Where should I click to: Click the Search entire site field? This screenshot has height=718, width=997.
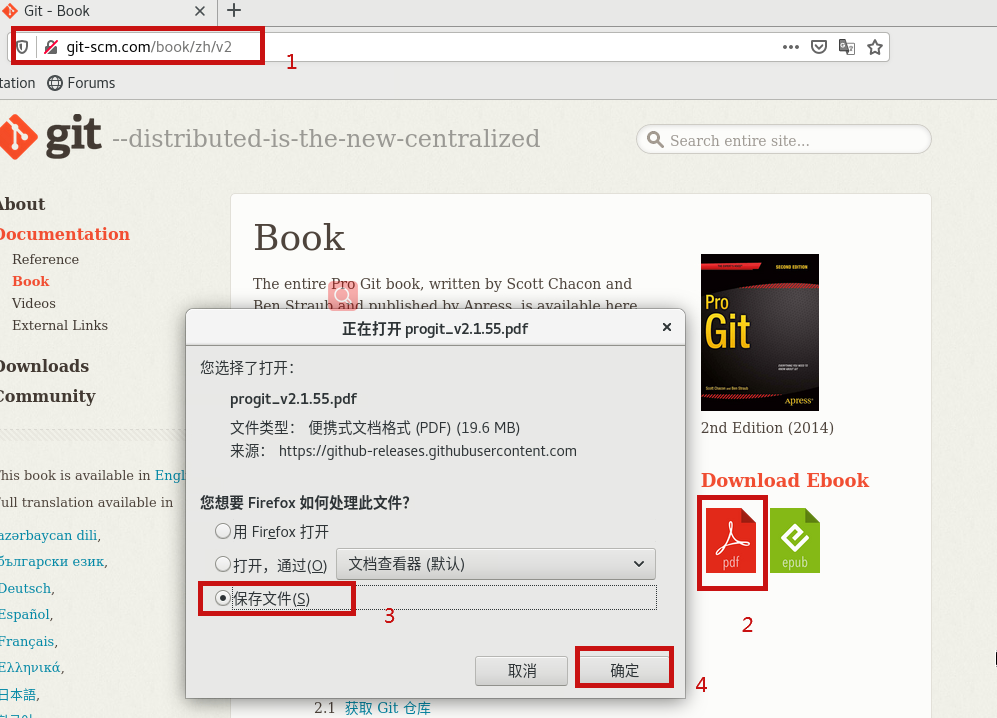(x=783, y=139)
